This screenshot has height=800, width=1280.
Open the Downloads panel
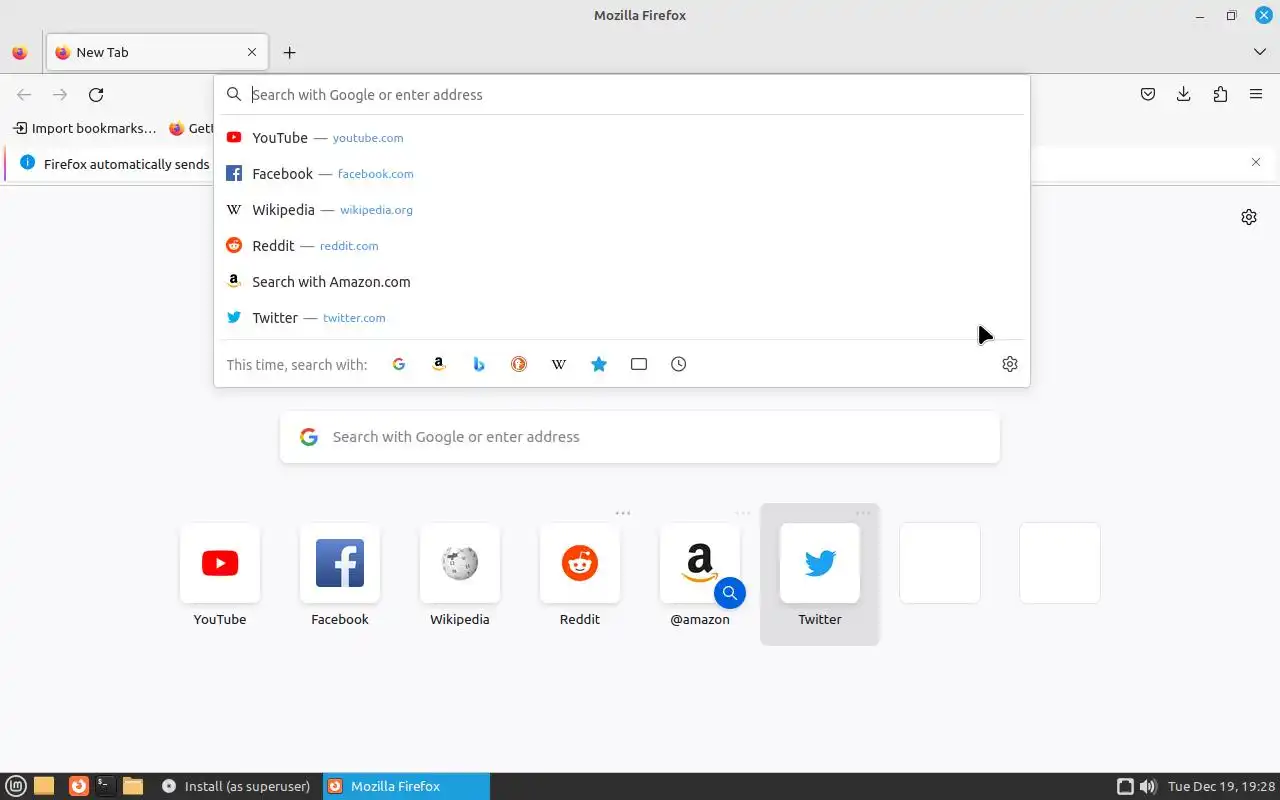(1184, 94)
